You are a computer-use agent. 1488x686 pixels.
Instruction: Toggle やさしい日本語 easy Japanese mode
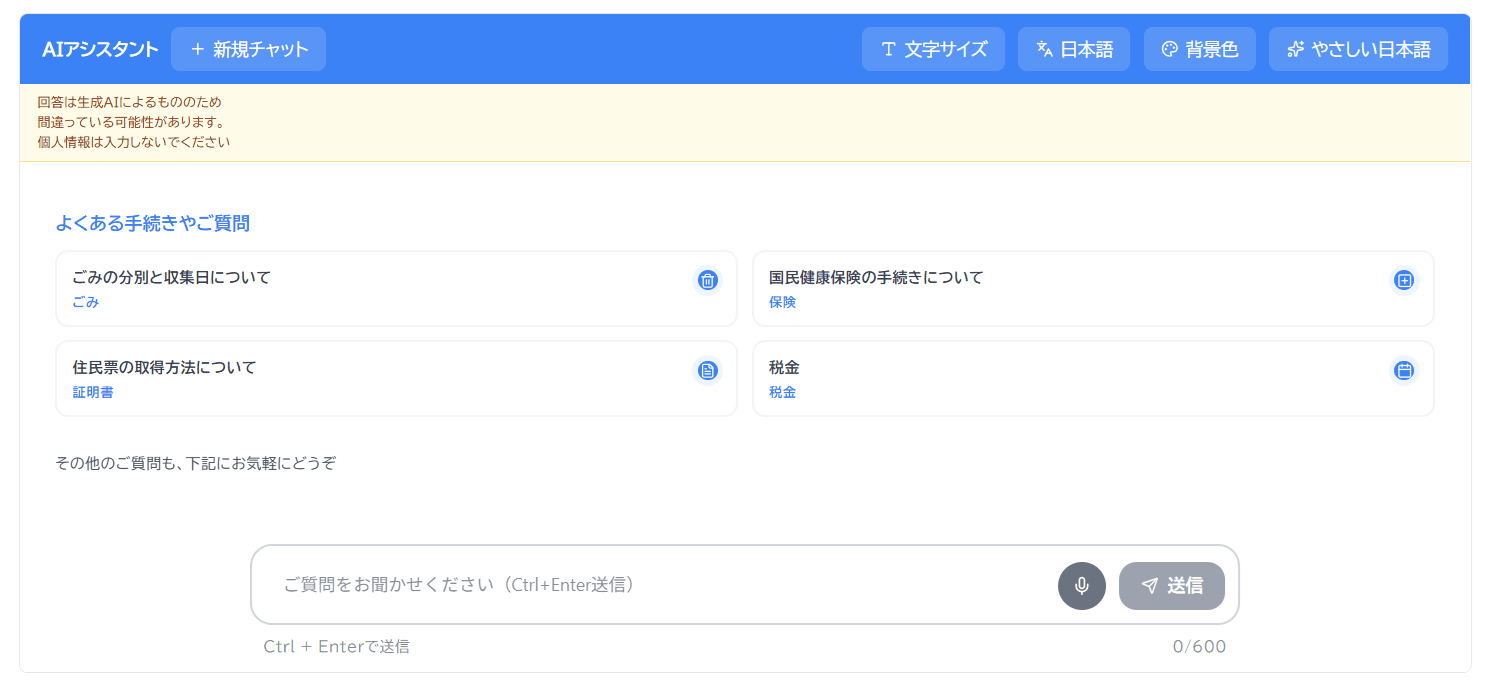(1358, 49)
